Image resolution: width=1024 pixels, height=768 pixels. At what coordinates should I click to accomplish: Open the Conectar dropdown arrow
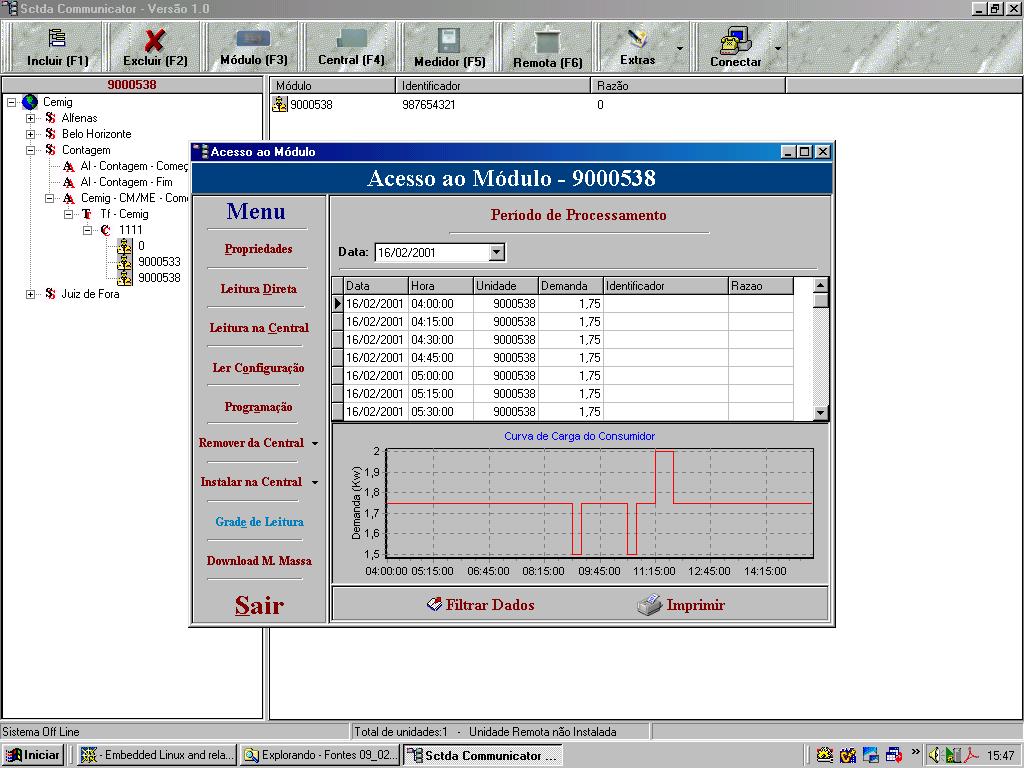pos(778,48)
